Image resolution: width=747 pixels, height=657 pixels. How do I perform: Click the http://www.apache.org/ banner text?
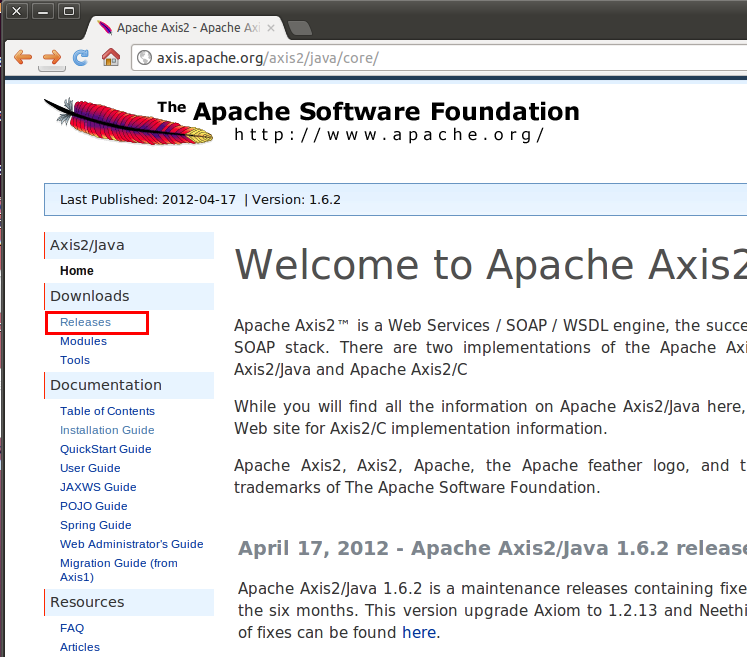click(x=389, y=135)
